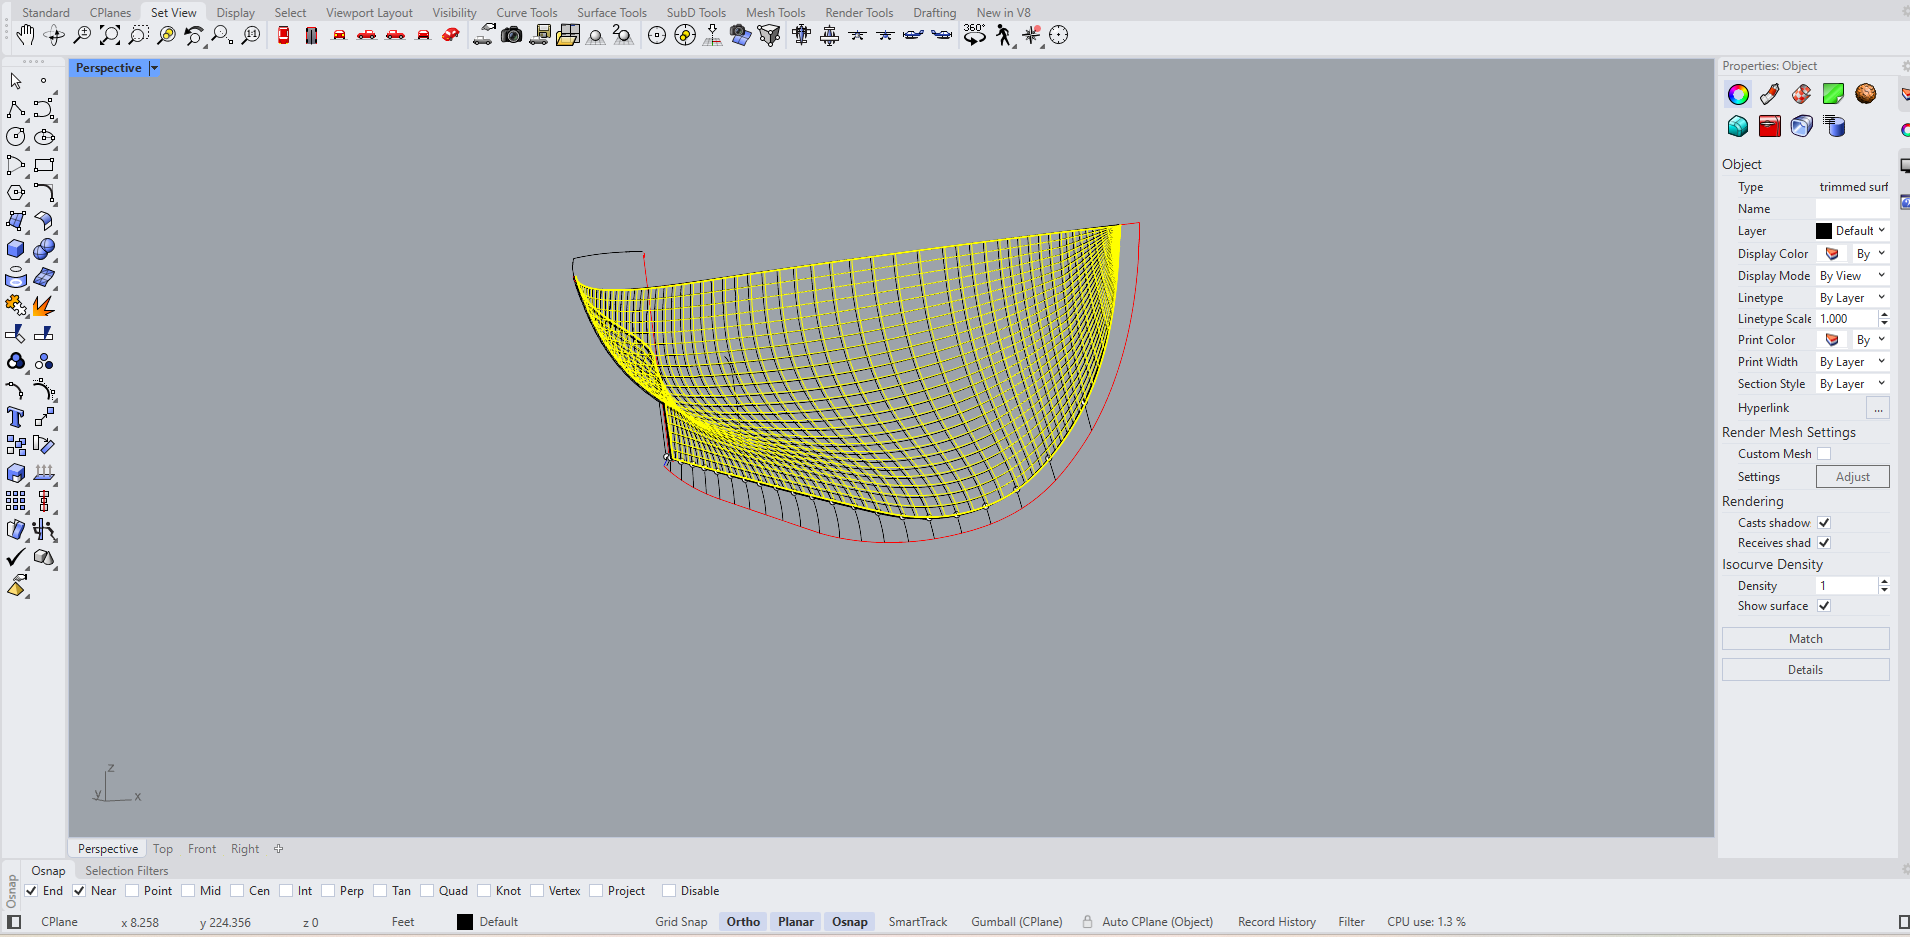Click the Adjust mesh settings button
The image size is (1910, 937).
[x=1852, y=477]
